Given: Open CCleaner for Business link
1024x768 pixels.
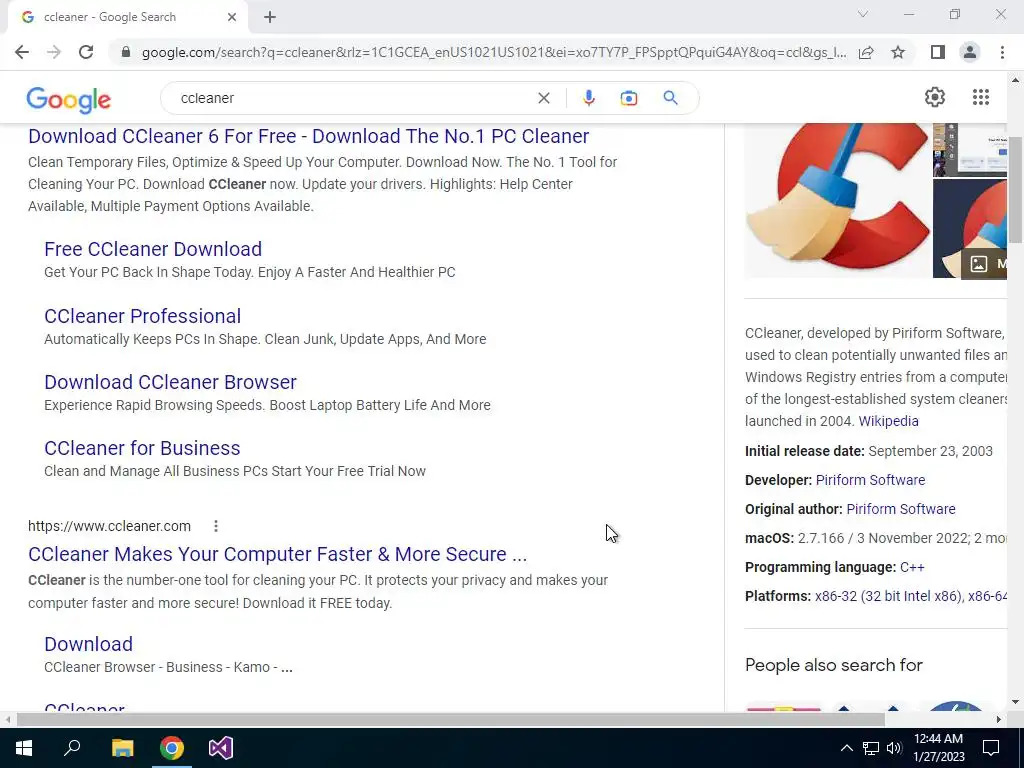Looking at the screenshot, I should pyautogui.click(x=142, y=448).
